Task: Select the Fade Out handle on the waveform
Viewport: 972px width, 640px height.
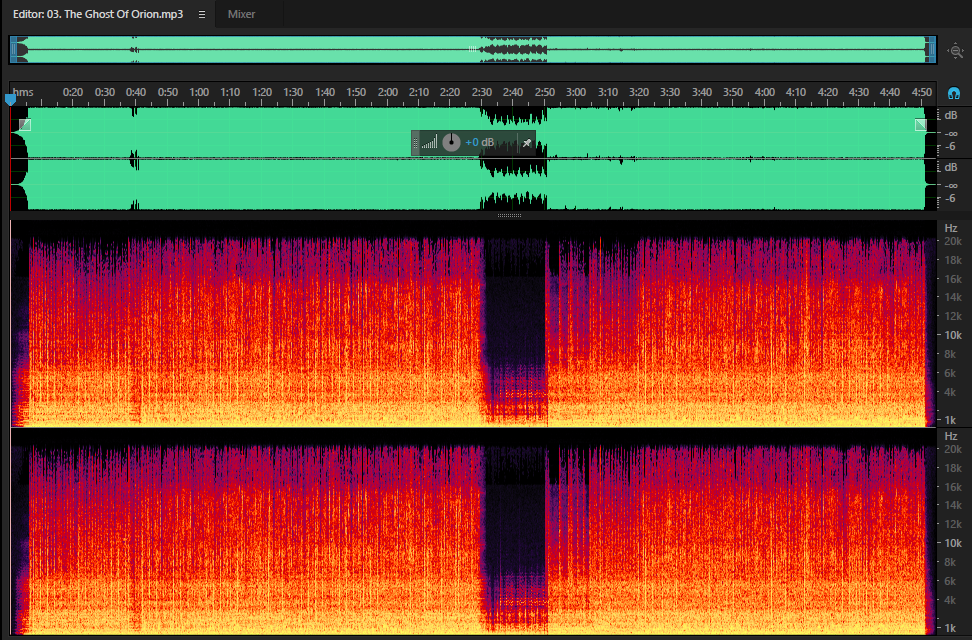Action: [921, 125]
